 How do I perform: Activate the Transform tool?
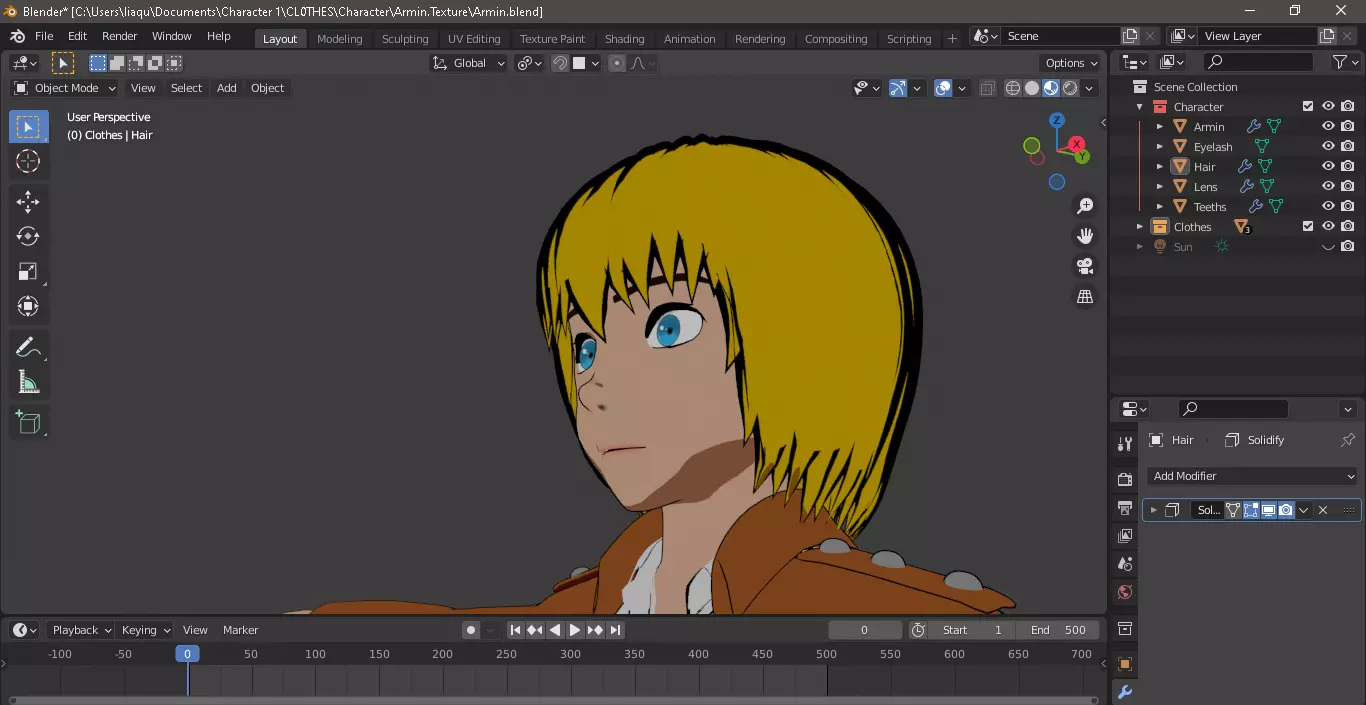coord(28,306)
